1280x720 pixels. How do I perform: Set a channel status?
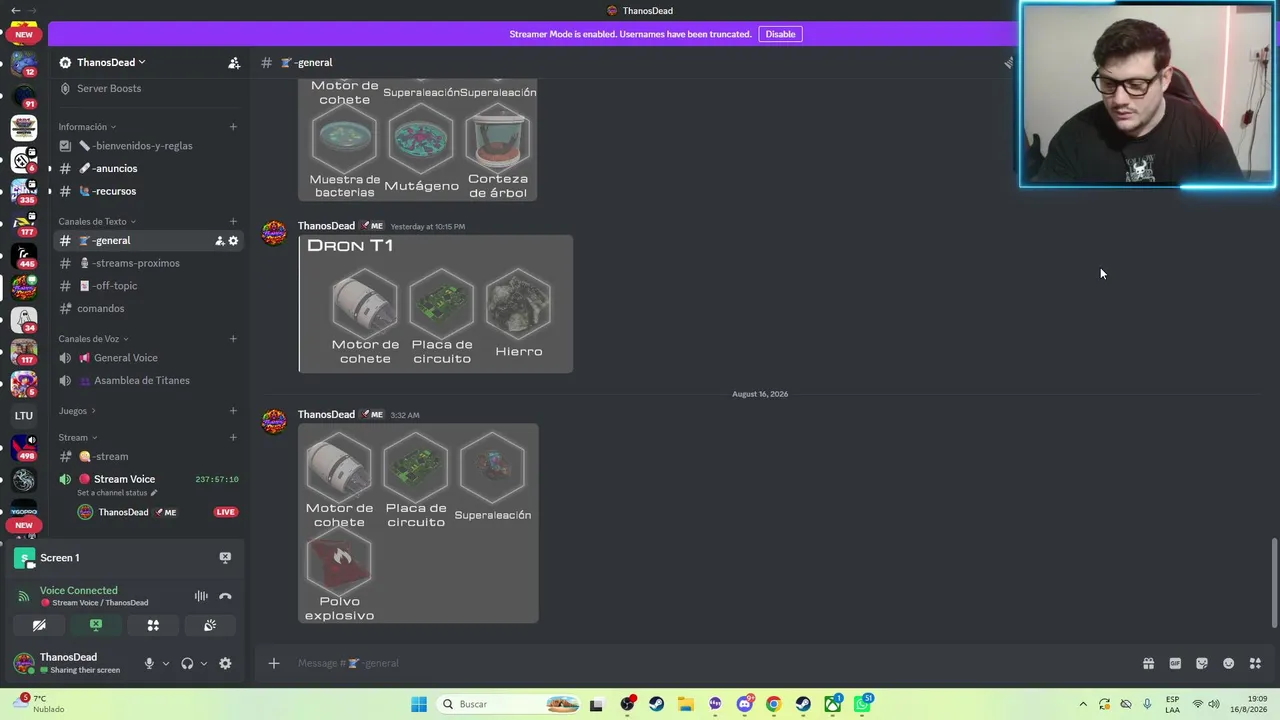pyautogui.click(x=116, y=493)
